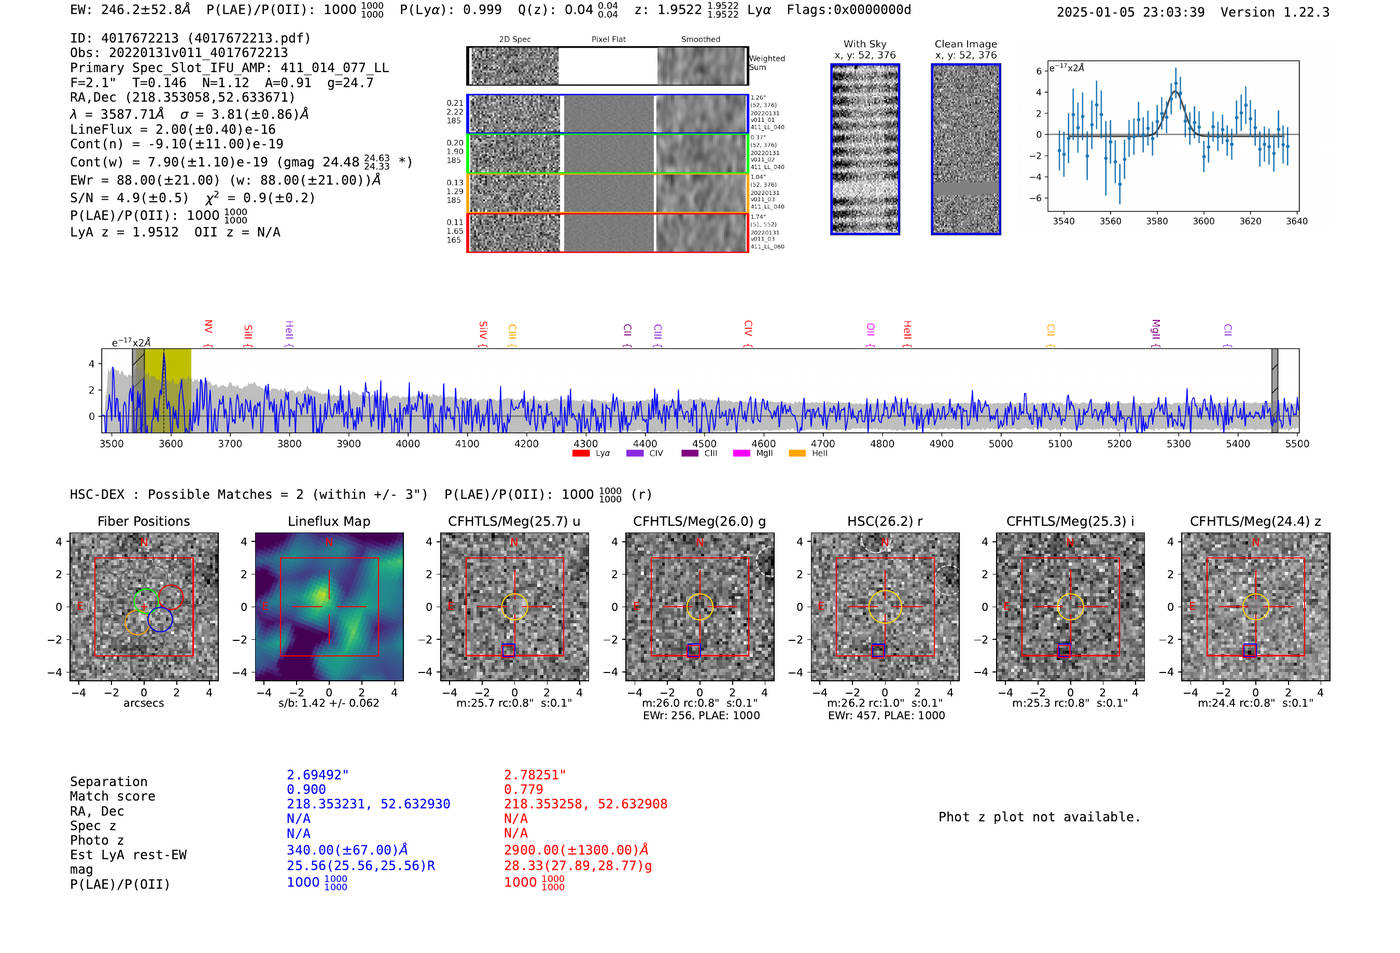Viewport: 1400px width, 953px height.
Task: Click the With Sky image panel
Action: coord(865,149)
